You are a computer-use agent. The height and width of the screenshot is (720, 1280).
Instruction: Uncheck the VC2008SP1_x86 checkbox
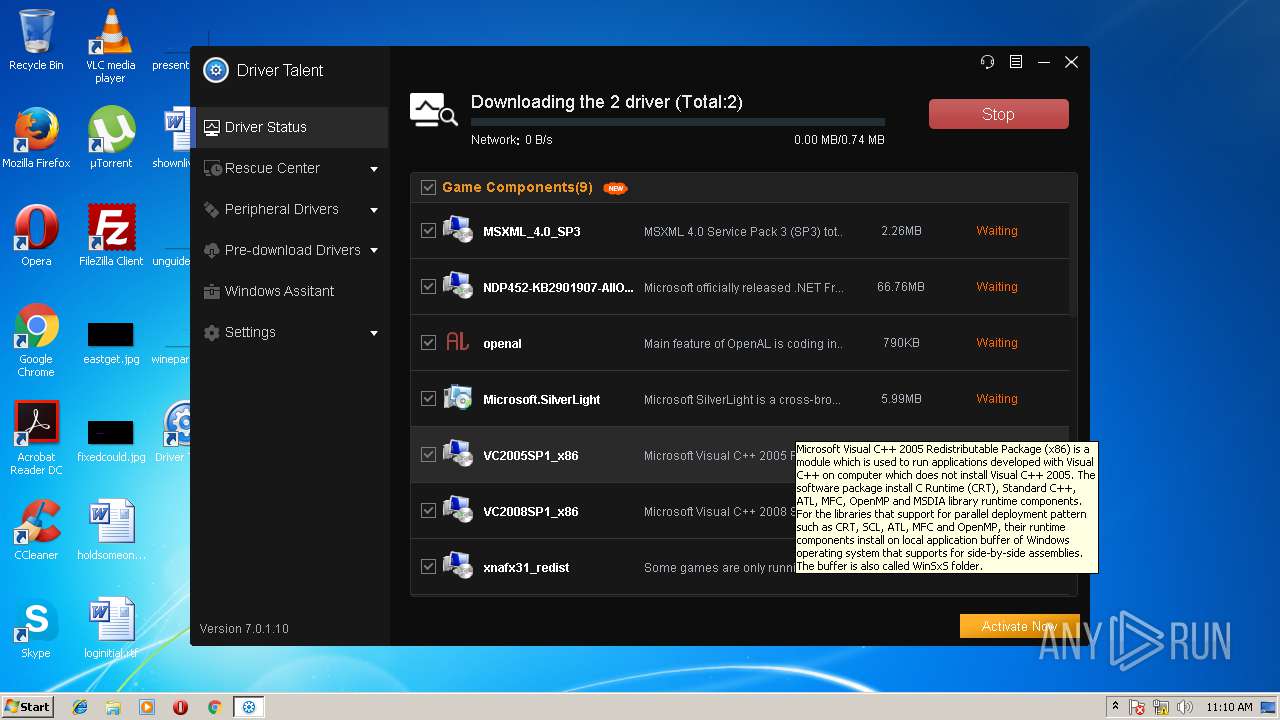pos(428,511)
